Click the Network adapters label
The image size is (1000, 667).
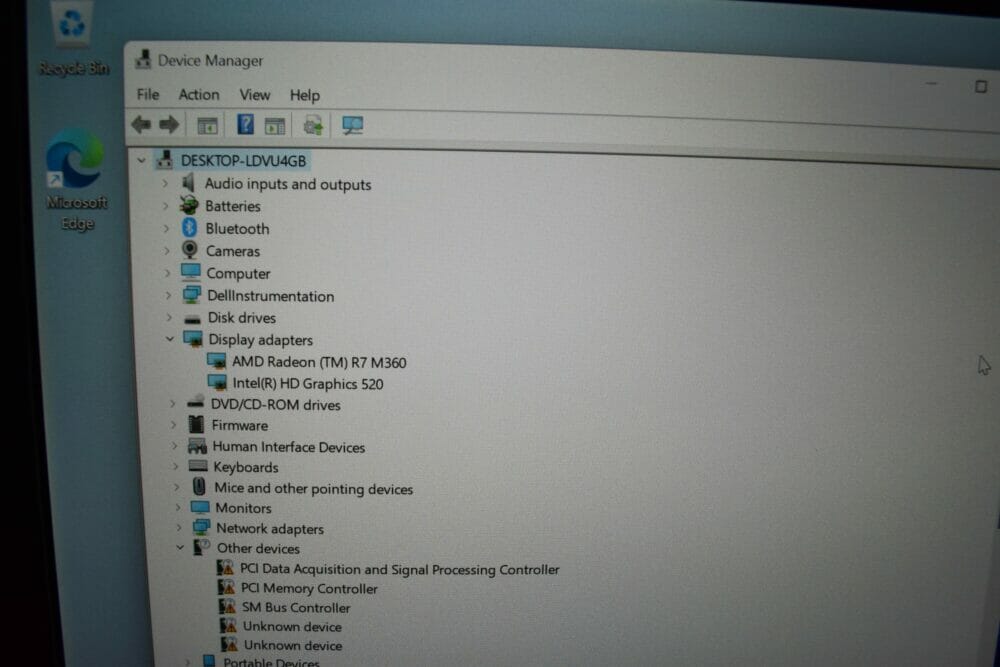pos(270,529)
